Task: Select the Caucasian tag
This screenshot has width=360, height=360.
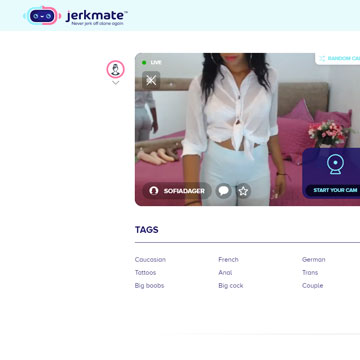Action: coord(150,259)
